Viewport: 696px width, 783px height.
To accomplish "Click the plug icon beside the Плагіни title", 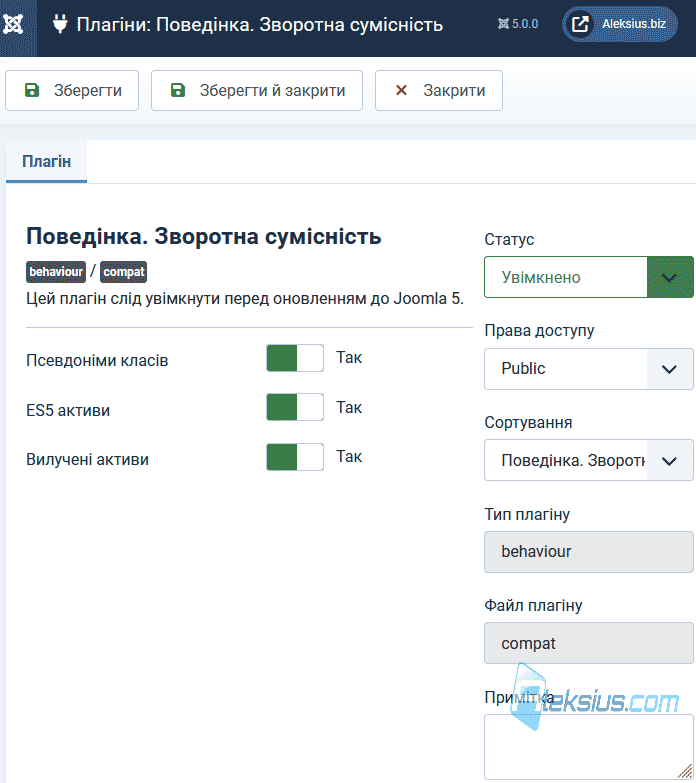I will pyautogui.click(x=60, y=24).
